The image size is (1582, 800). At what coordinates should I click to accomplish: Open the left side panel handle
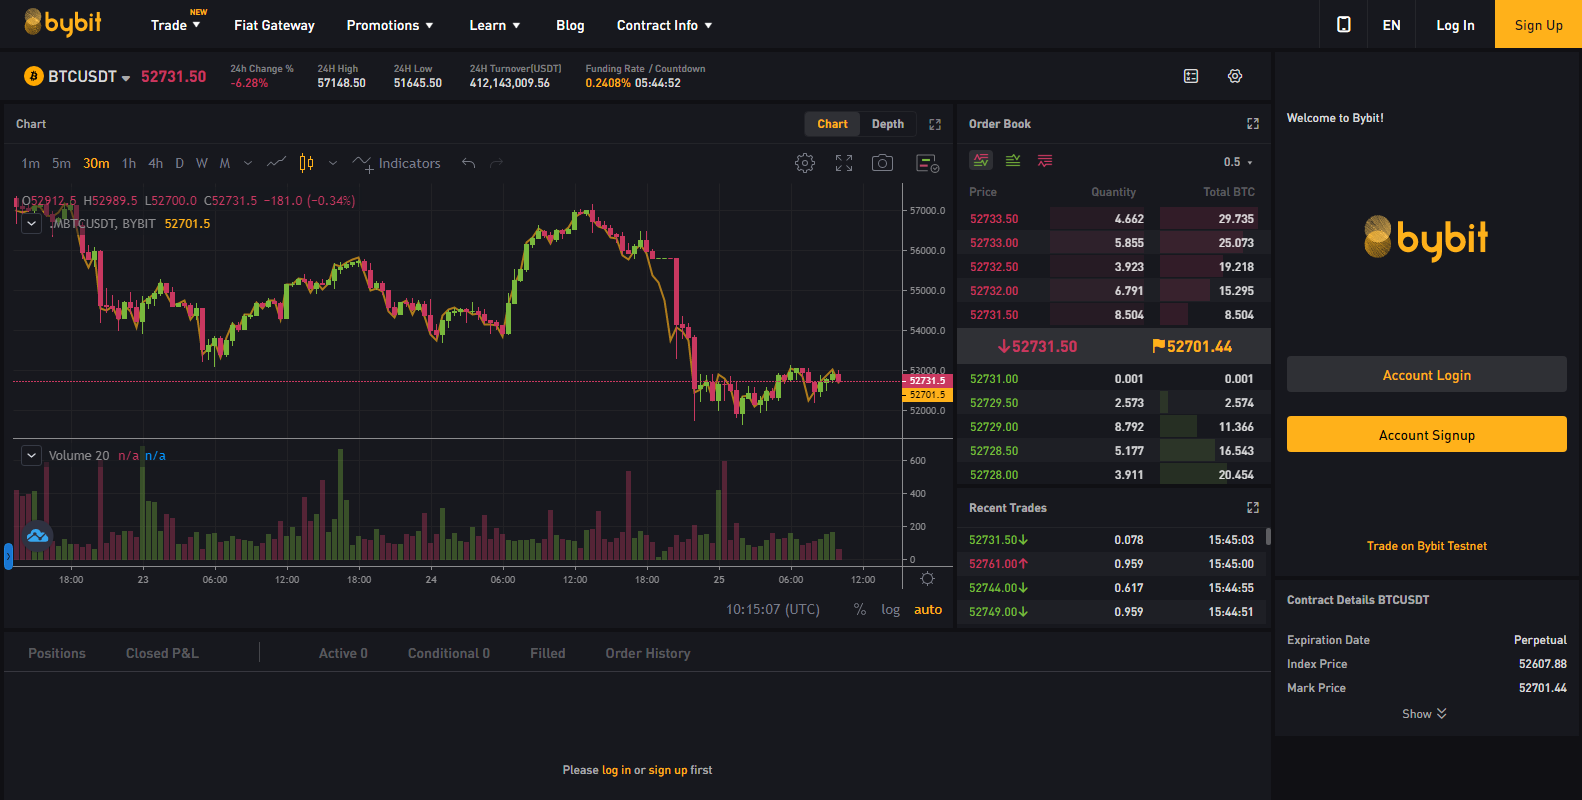click(8, 556)
